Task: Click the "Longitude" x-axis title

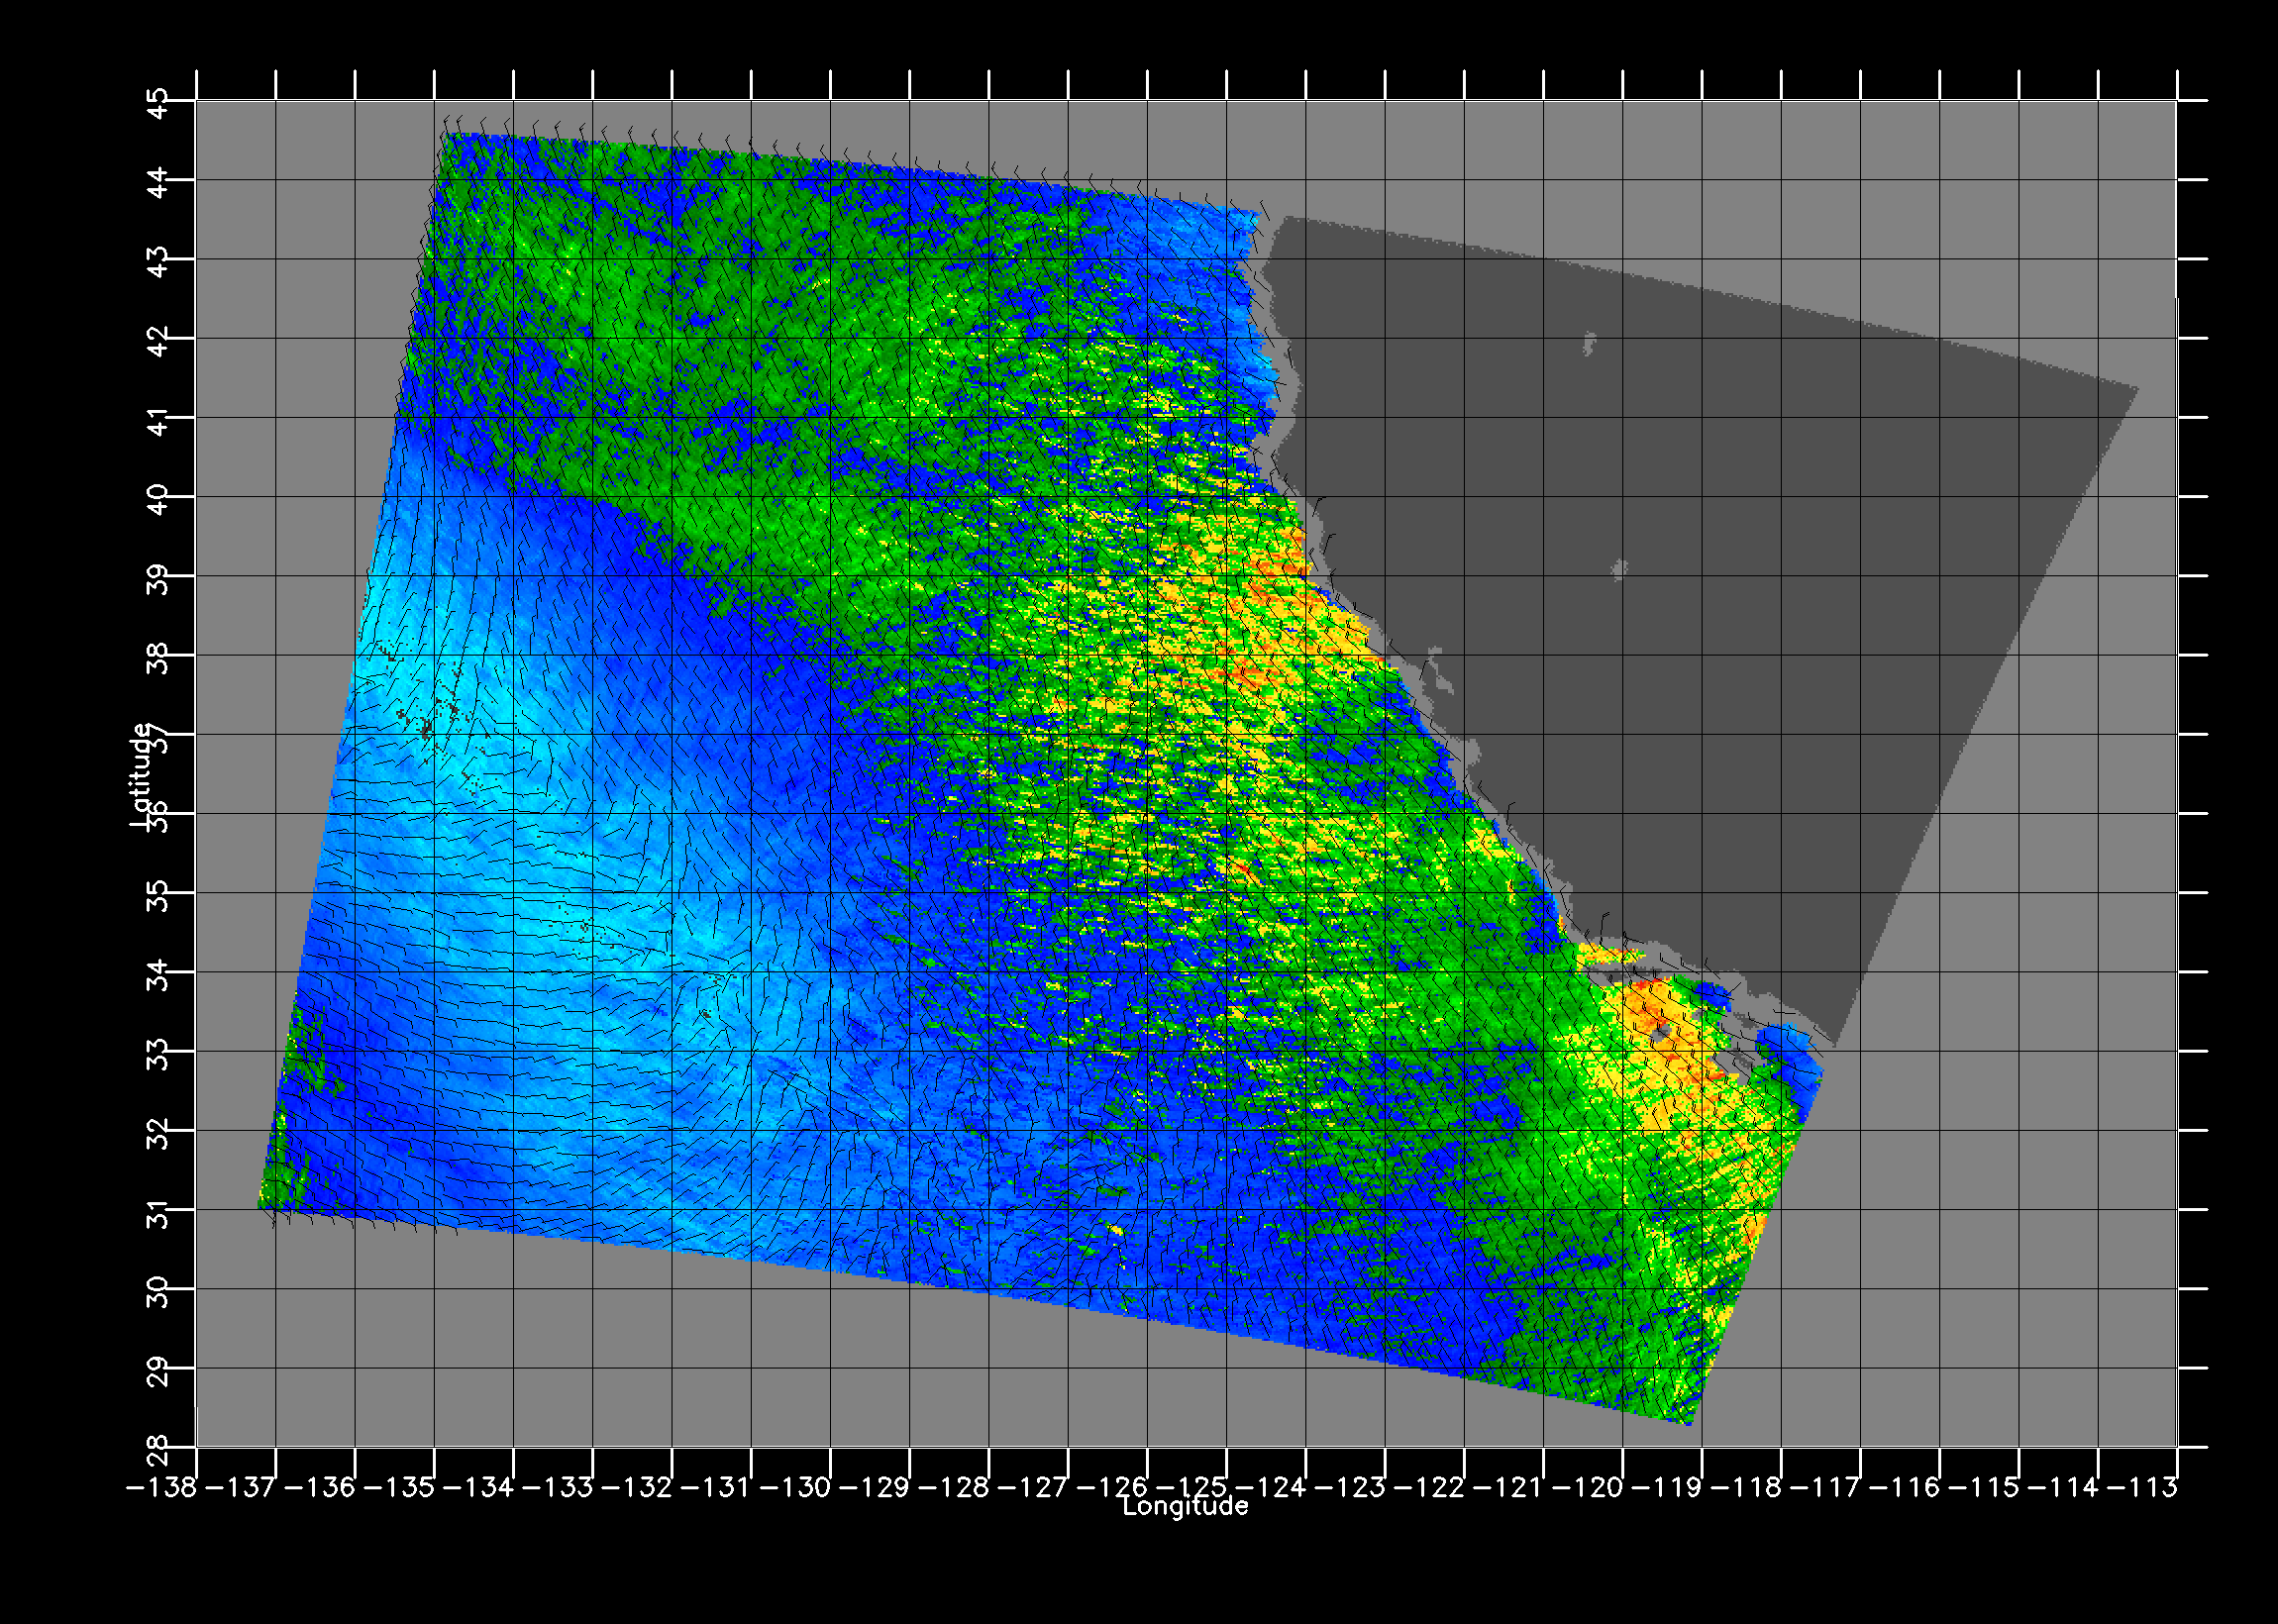Action: coord(1185,1506)
